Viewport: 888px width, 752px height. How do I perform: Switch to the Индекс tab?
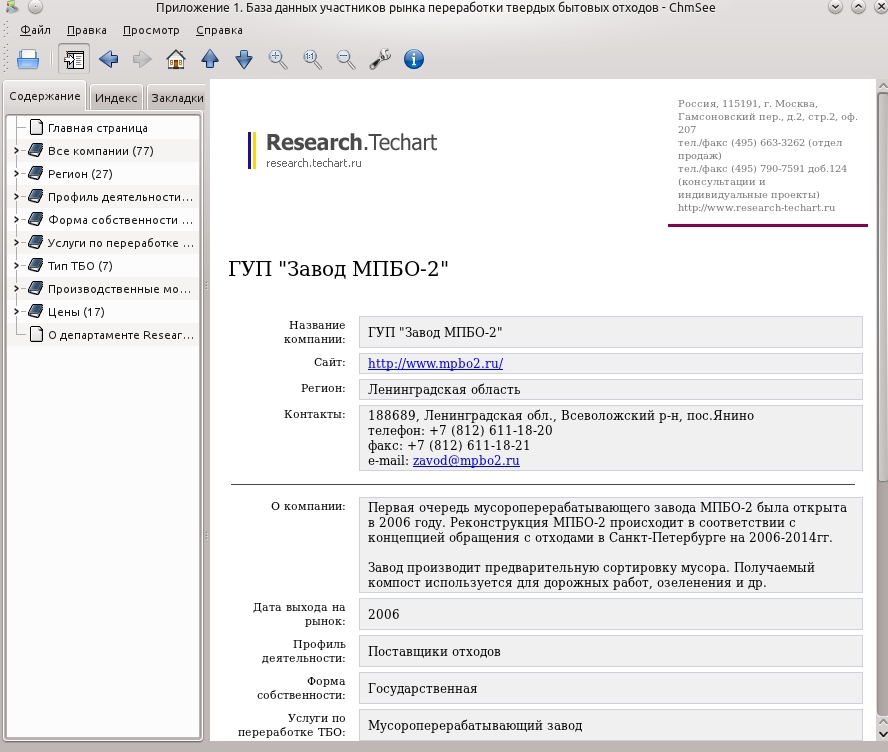[x=116, y=98]
